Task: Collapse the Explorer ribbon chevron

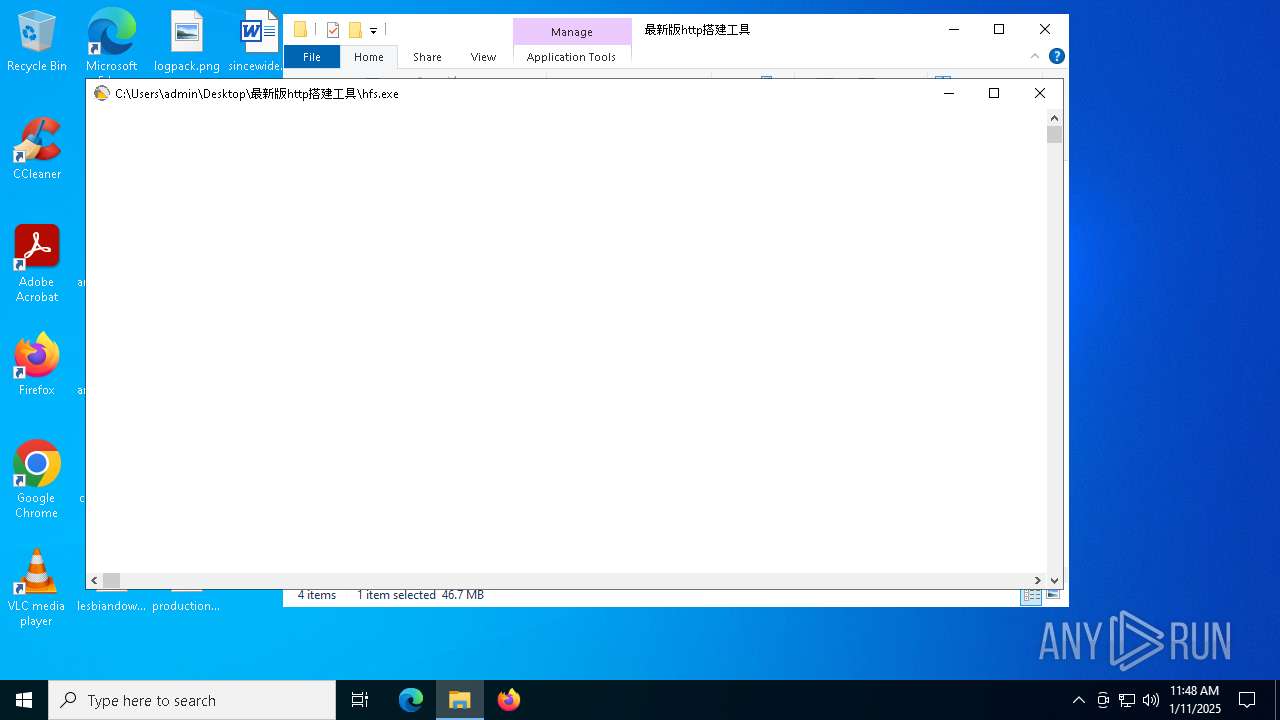Action: click(1035, 56)
